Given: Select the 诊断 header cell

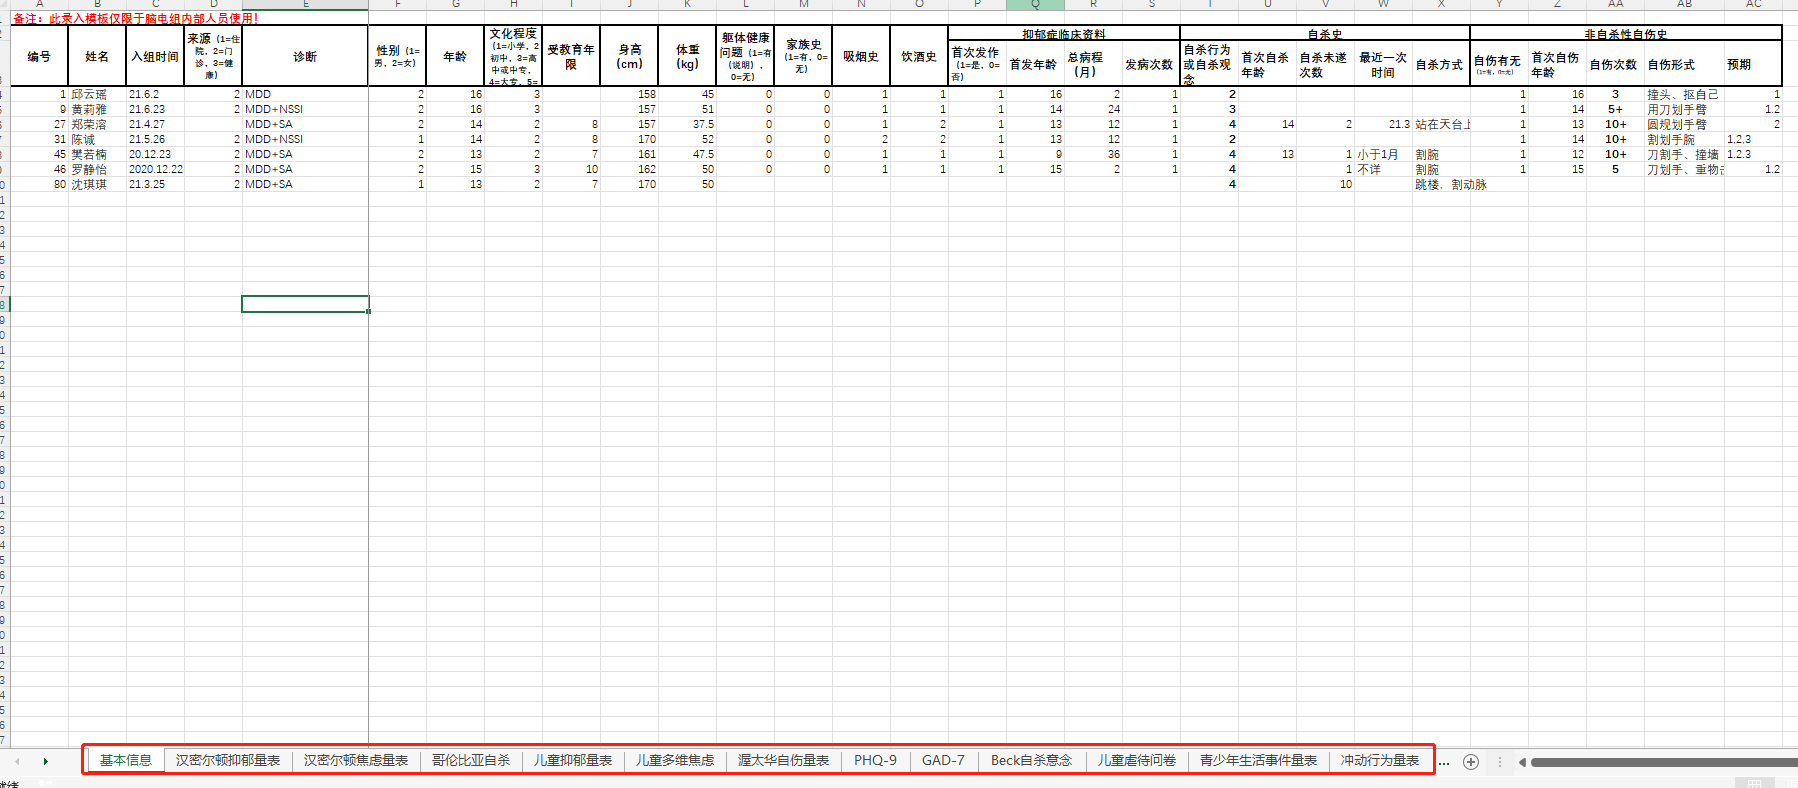Looking at the screenshot, I should click(305, 56).
